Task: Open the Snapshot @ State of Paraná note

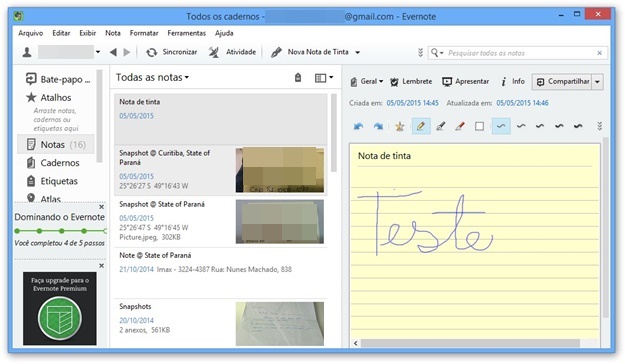Action: coord(221,221)
